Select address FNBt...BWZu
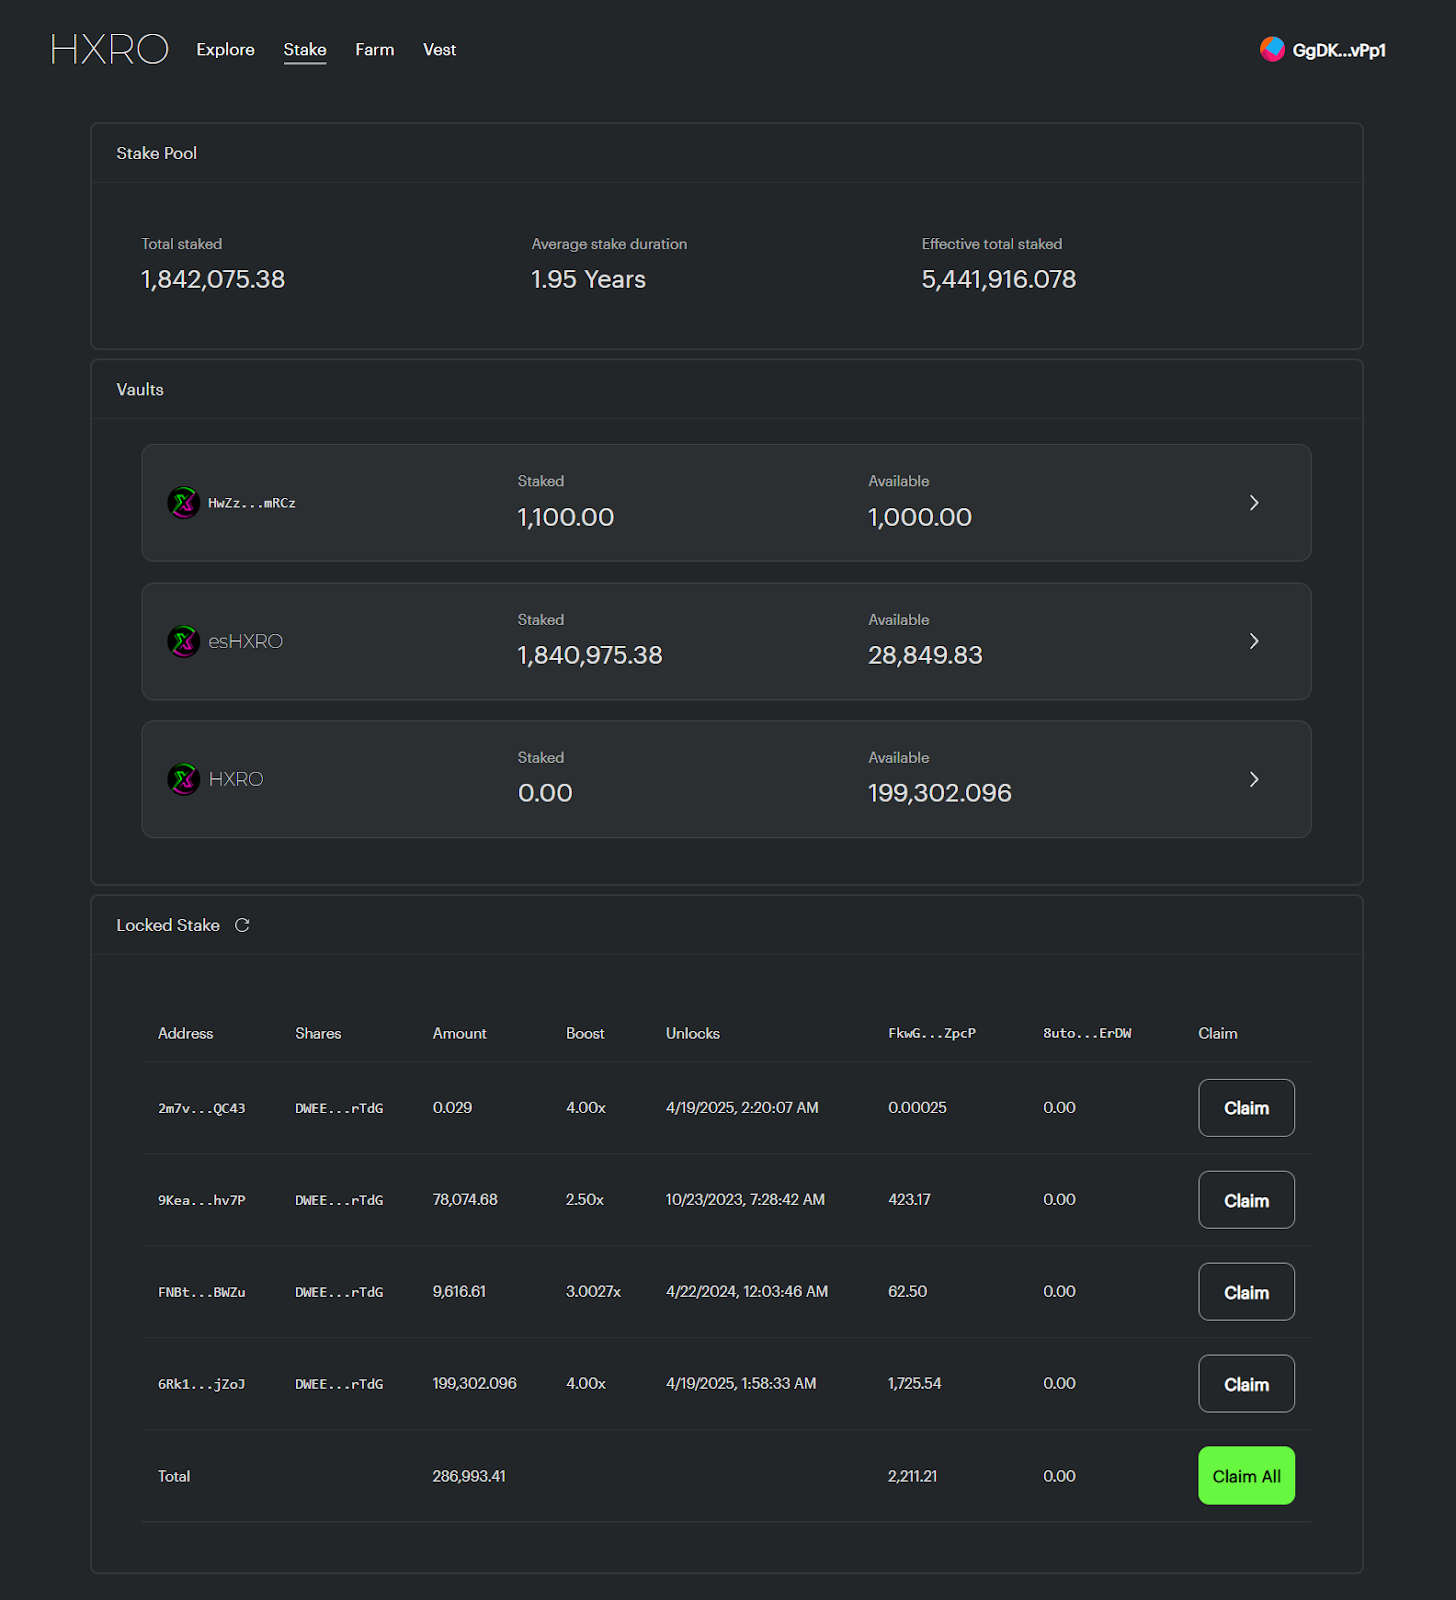The image size is (1456, 1600). 201,1292
